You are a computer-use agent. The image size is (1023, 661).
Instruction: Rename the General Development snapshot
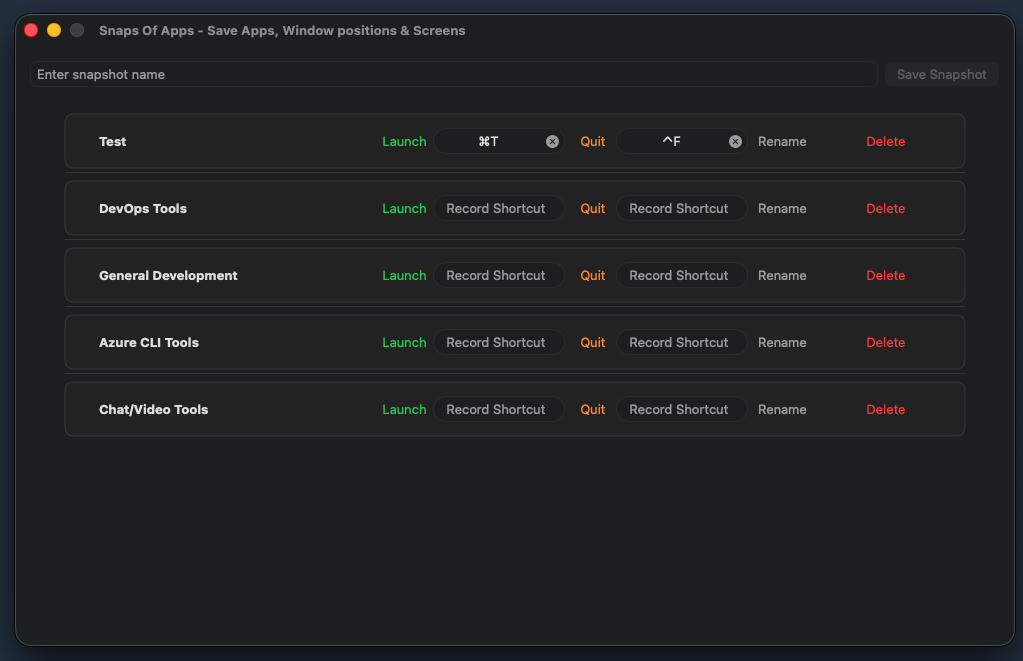pyautogui.click(x=782, y=275)
